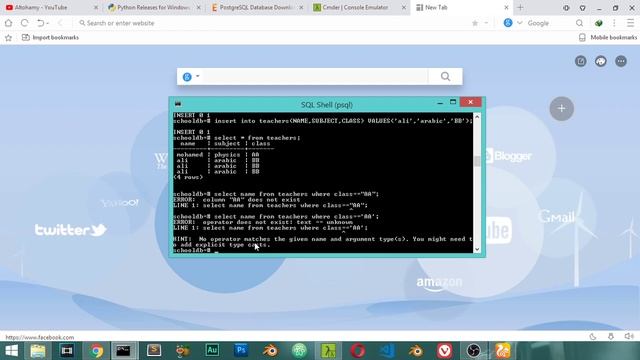Click the blue search engine logo in toolbar
This screenshot has width=640, height=360.
click(x=508, y=23)
